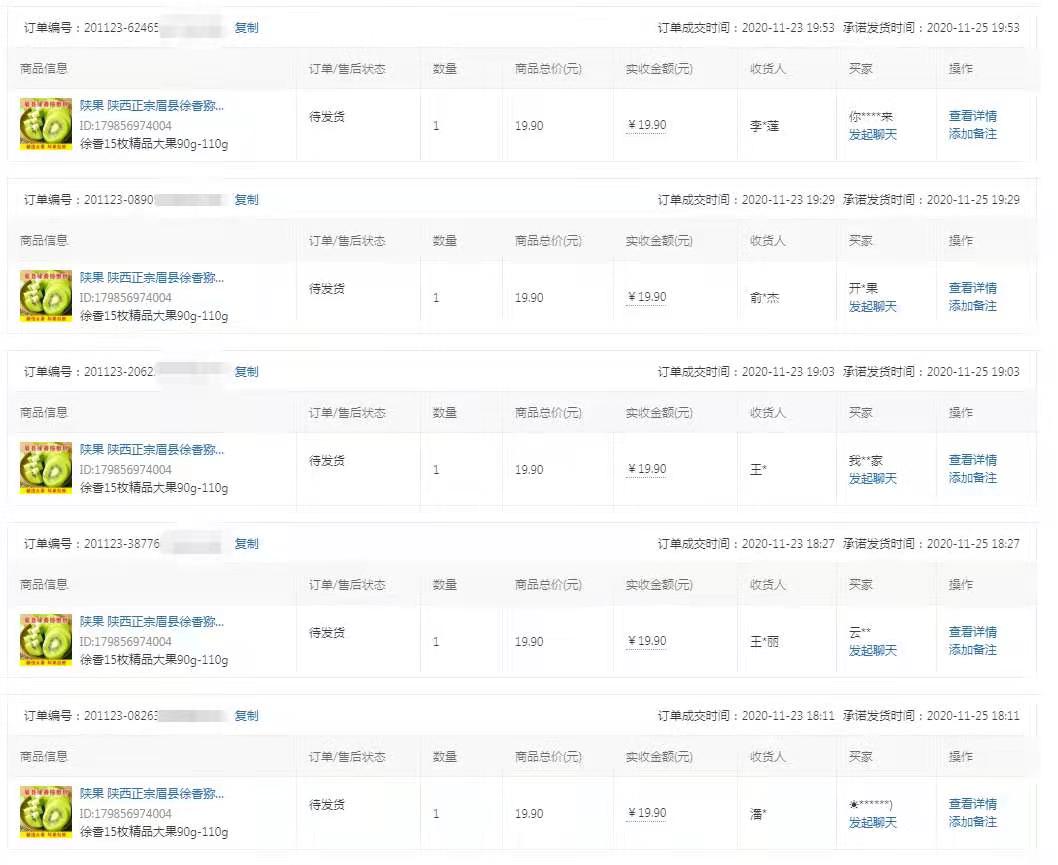Copy order number starting with 201123-08263
Image resolution: width=1058 pixels, height=865 pixels.
(x=246, y=716)
